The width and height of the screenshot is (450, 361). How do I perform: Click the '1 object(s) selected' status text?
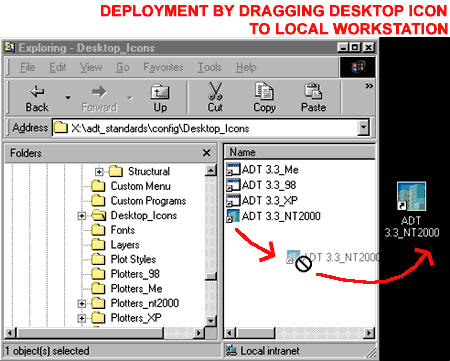click(x=47, y=351)
